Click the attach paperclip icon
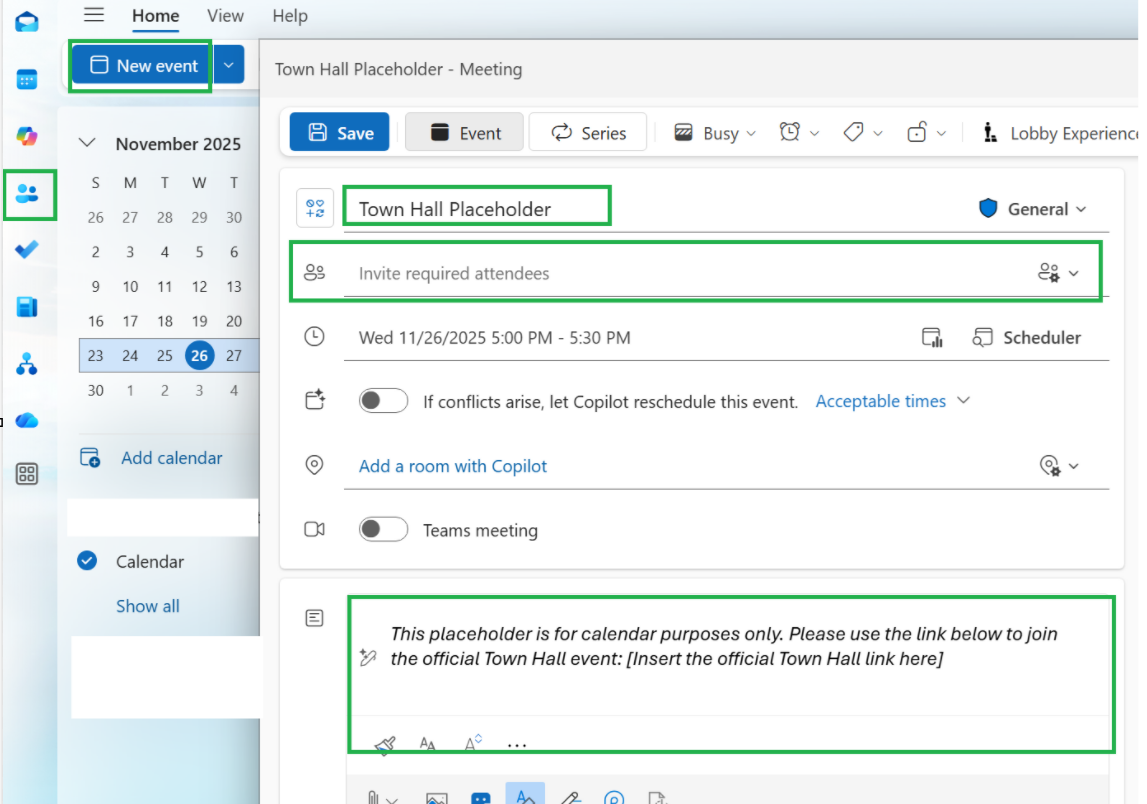The height and width of the screenshot is (804, 1147). tap(373, 797)
